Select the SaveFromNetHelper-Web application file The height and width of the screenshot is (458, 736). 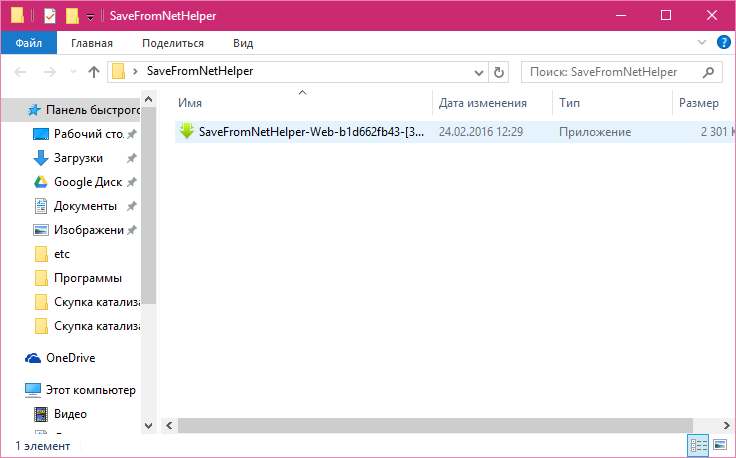click(x=311, y=132)
